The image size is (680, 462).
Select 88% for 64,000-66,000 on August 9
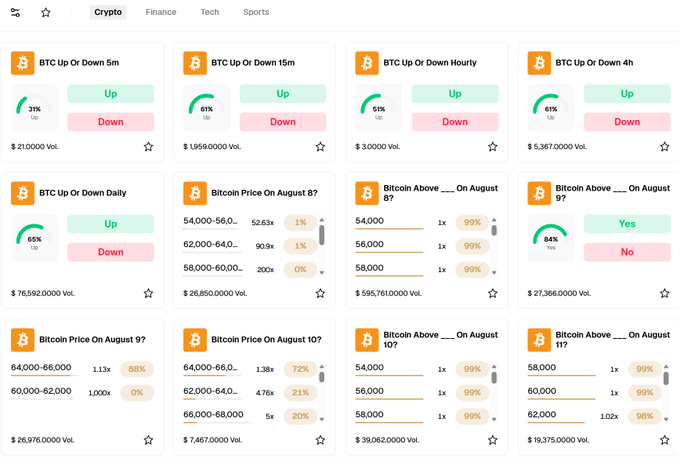pyautogui.click(x=137, y=369)
